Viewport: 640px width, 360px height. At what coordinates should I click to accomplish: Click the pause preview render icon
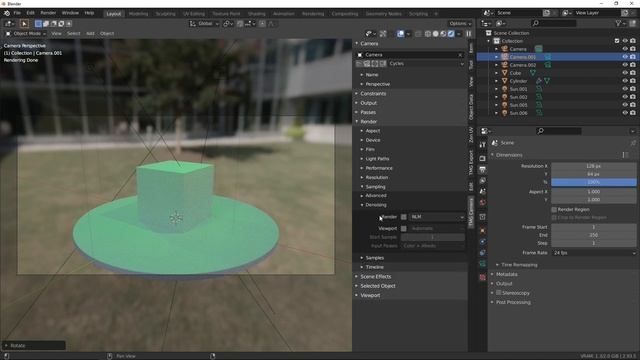coord(469,33)
